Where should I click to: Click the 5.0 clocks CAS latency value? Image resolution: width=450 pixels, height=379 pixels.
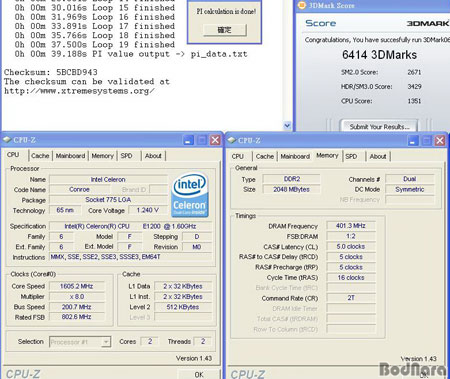(x=351, y=247)
